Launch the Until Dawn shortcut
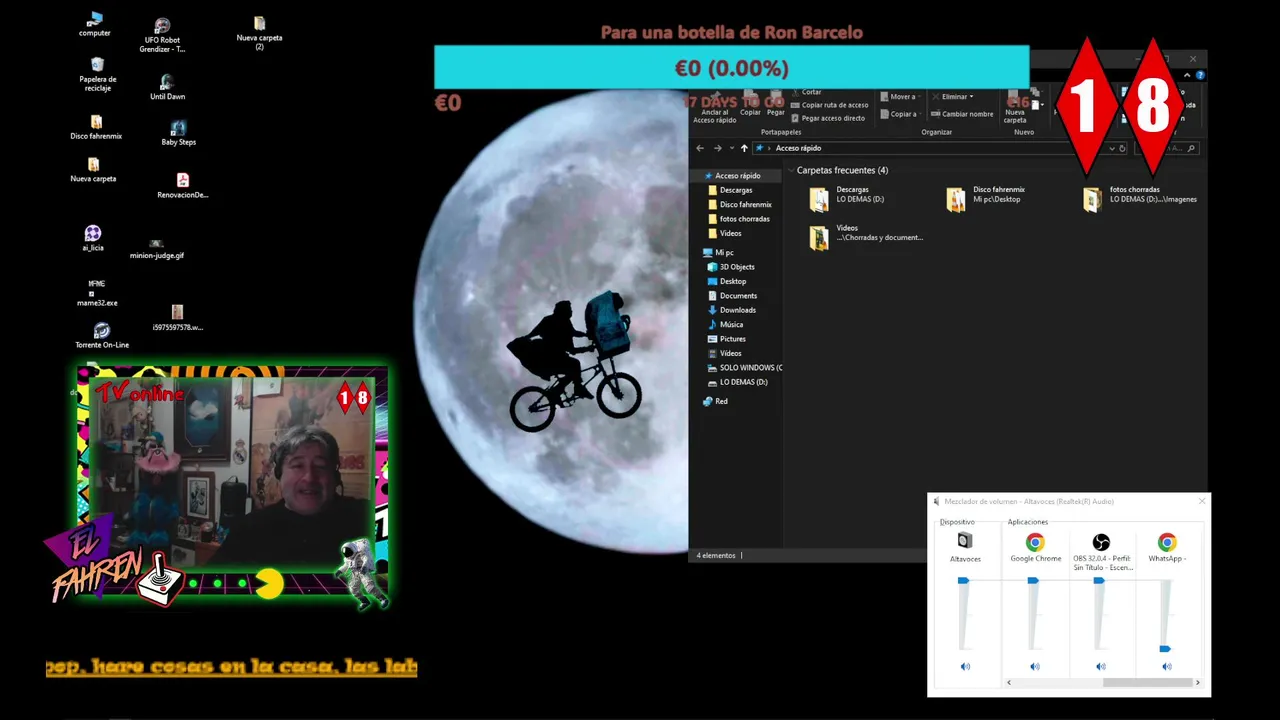The height and width of the screenshot is (720, 1280). click(167, 87)
